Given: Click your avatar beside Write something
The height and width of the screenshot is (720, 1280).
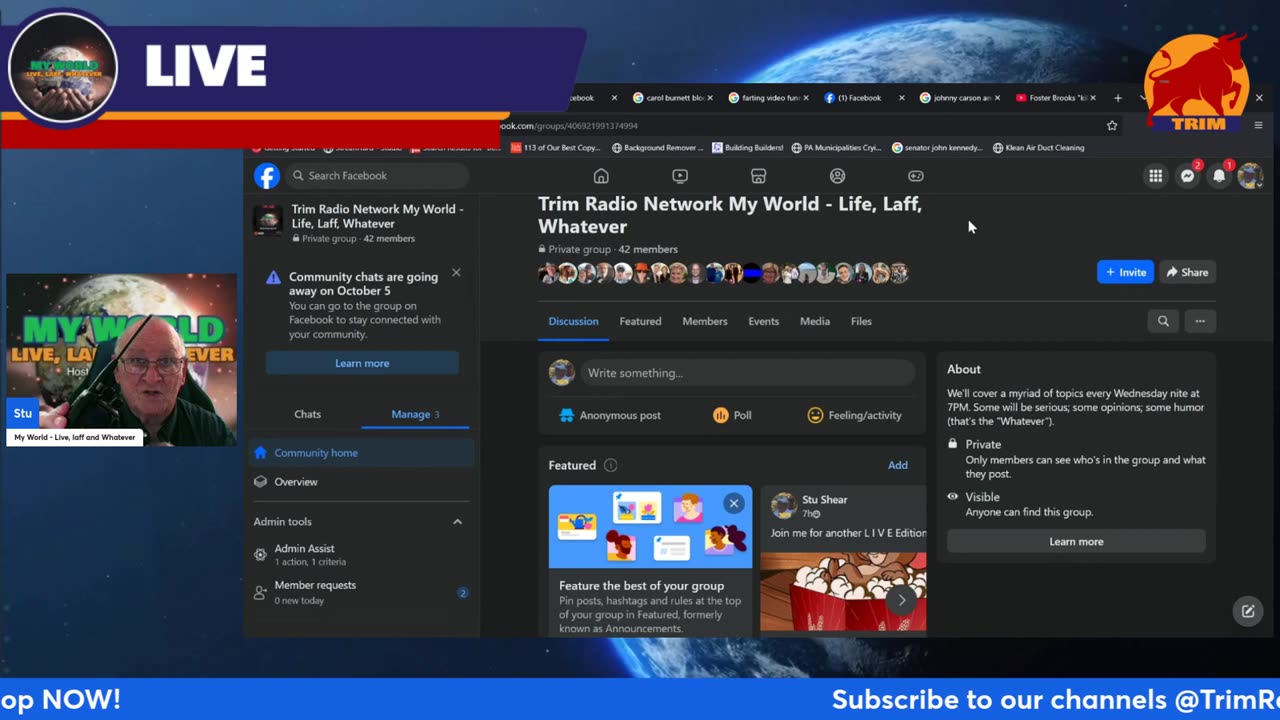Looking at the screenshot, I should click(x=562, y=373).
